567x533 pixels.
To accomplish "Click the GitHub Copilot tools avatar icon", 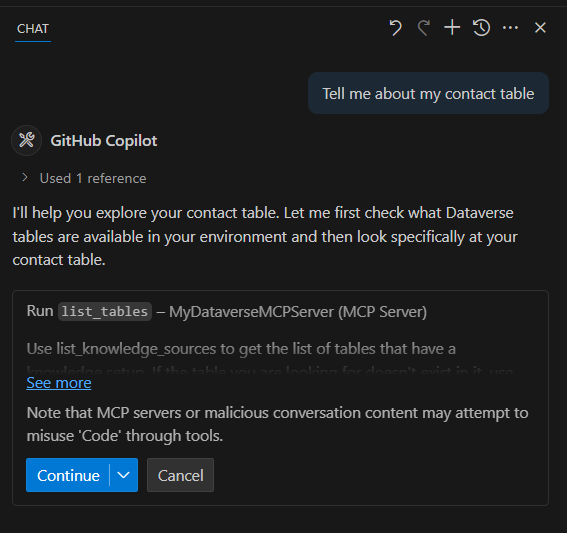I will click(x=27, y=140).
